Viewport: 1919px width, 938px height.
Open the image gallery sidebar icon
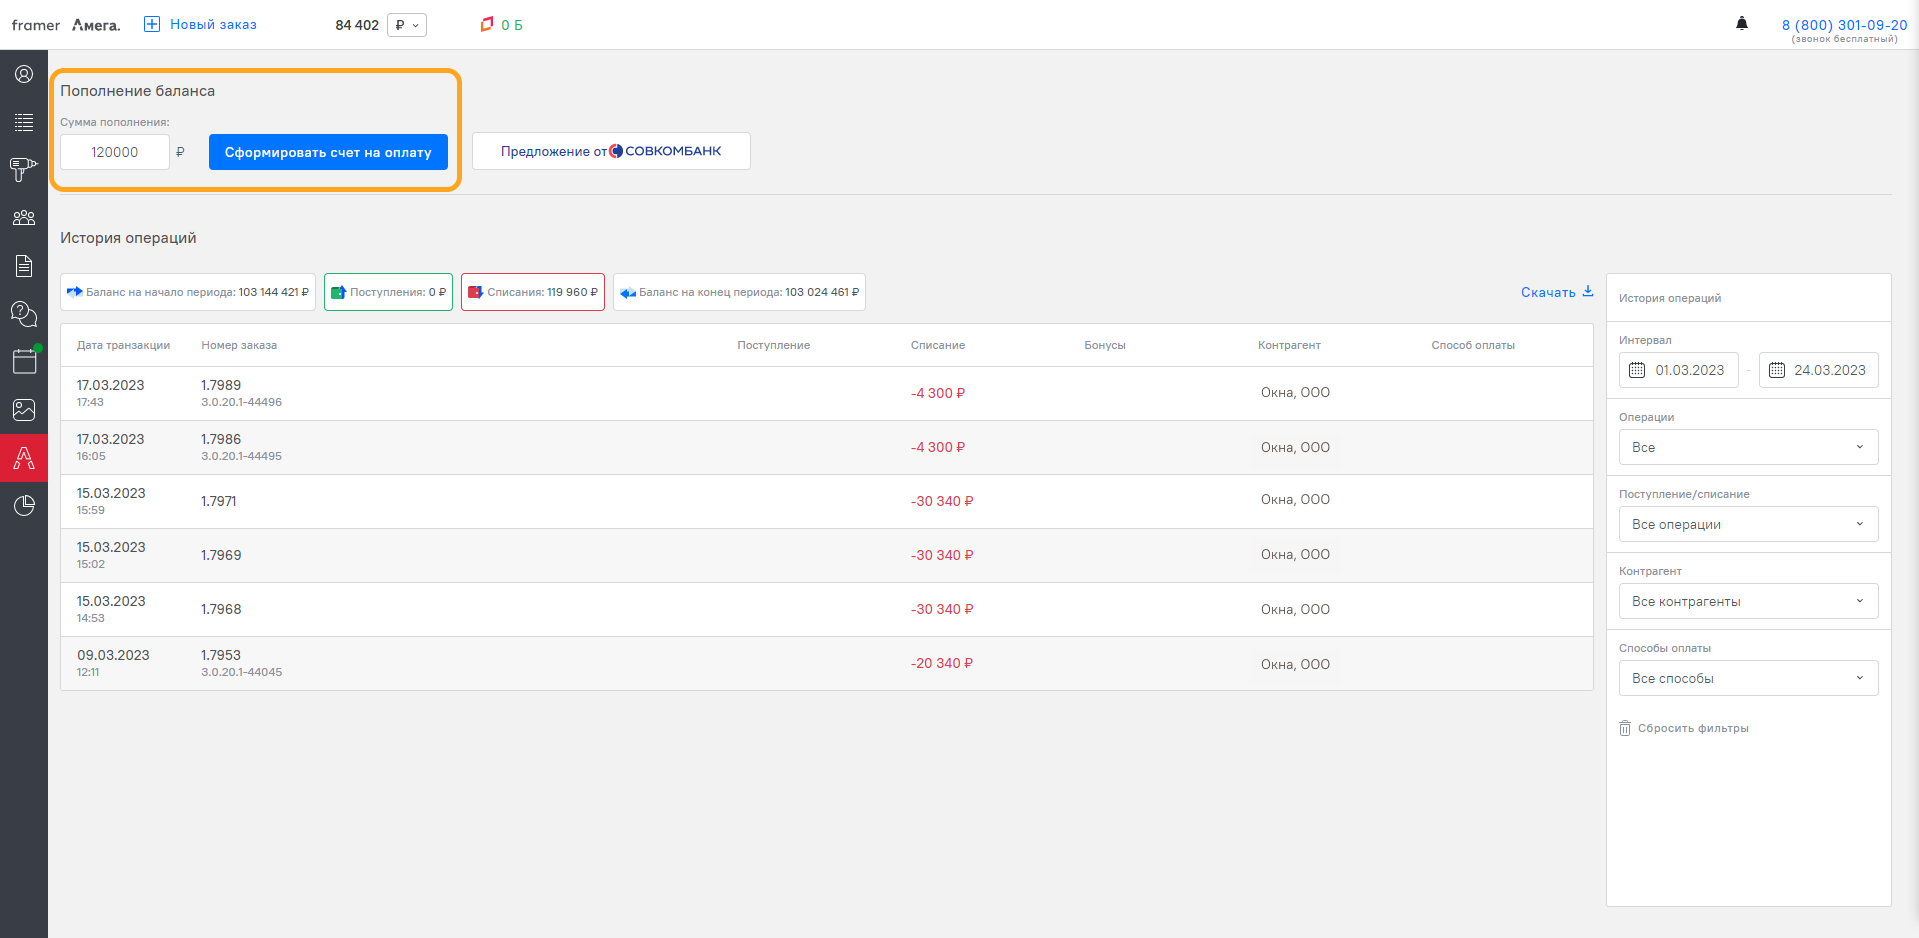[24, 410]
